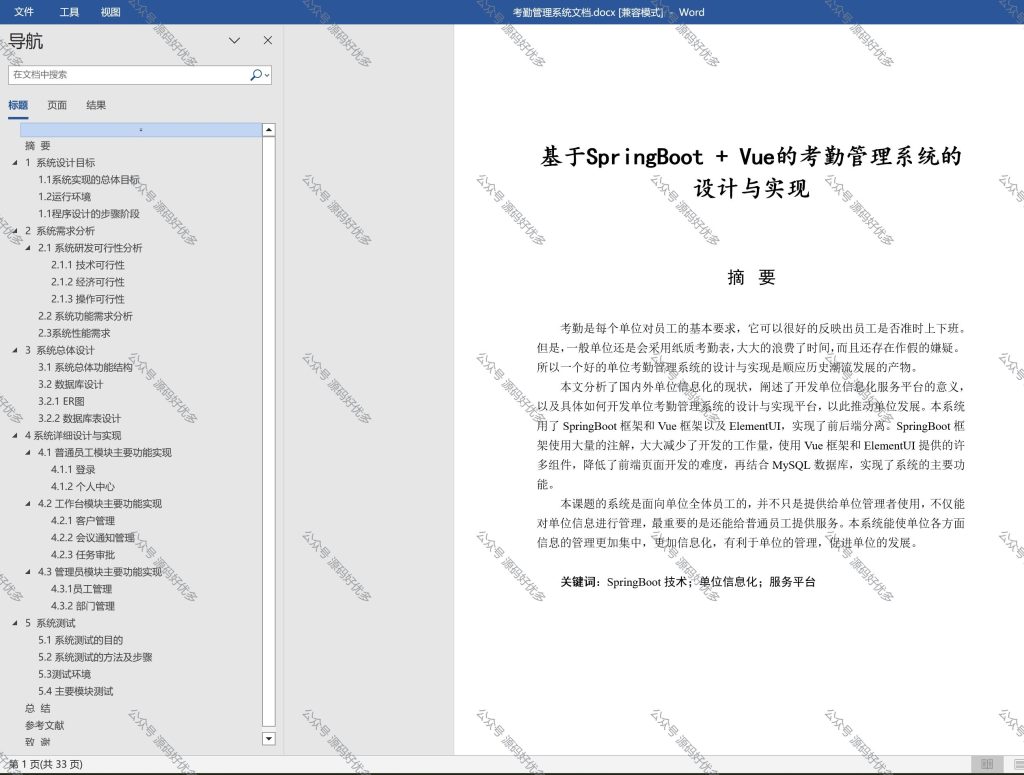
Task: Select heading 2.2 系统功能需求分析
Action: click(85, 316)
